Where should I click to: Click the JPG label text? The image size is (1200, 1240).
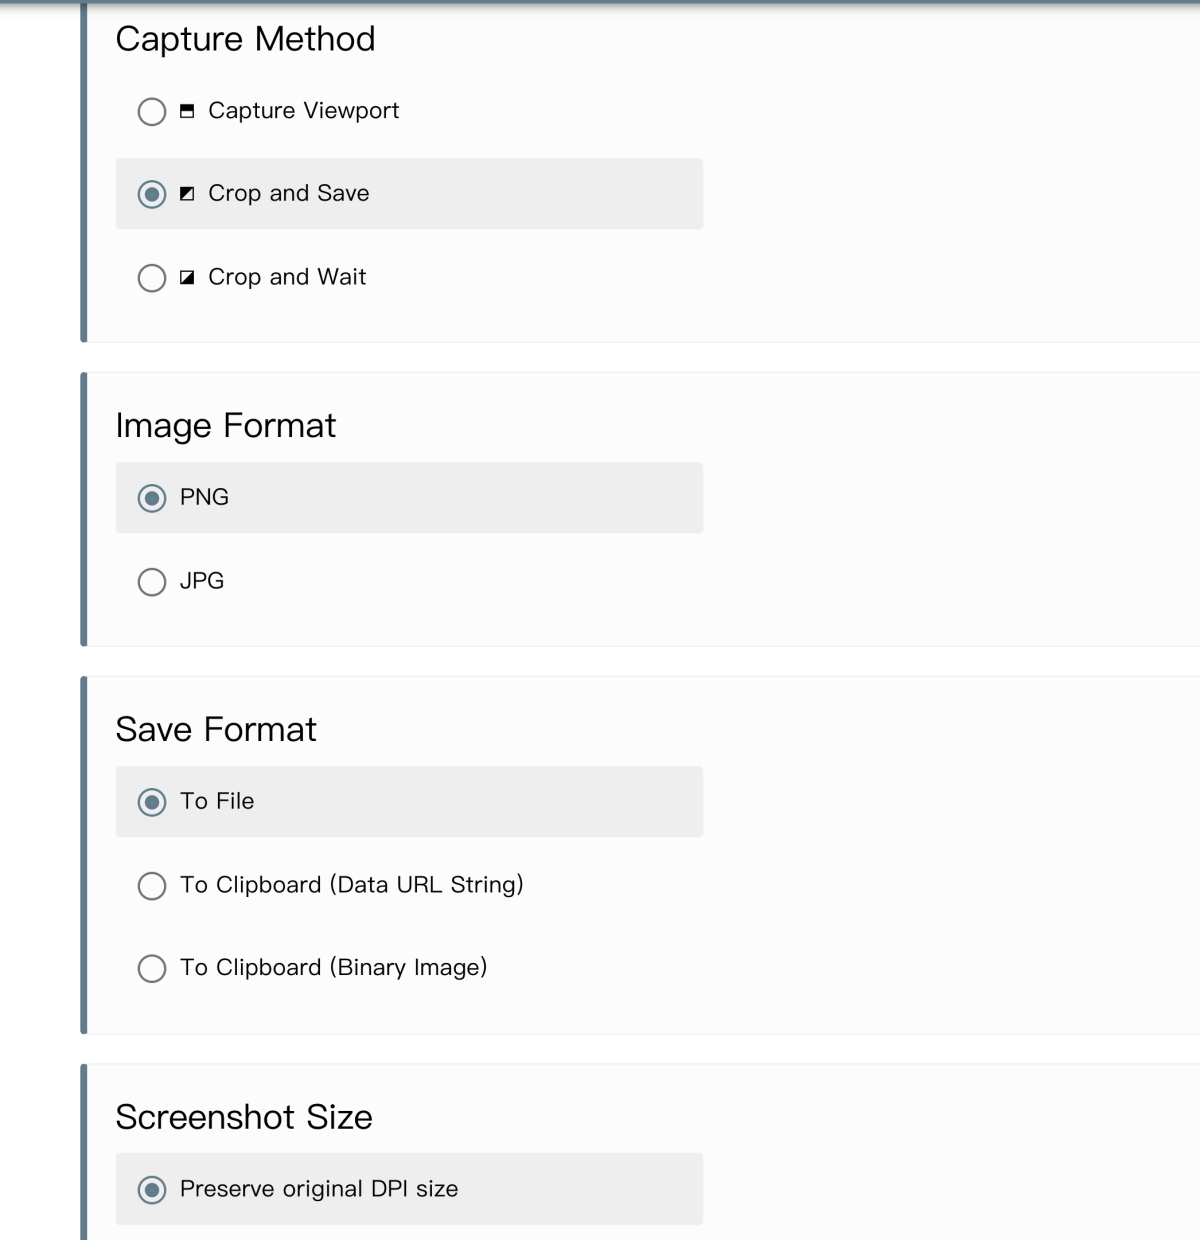[x=202, y=581]
